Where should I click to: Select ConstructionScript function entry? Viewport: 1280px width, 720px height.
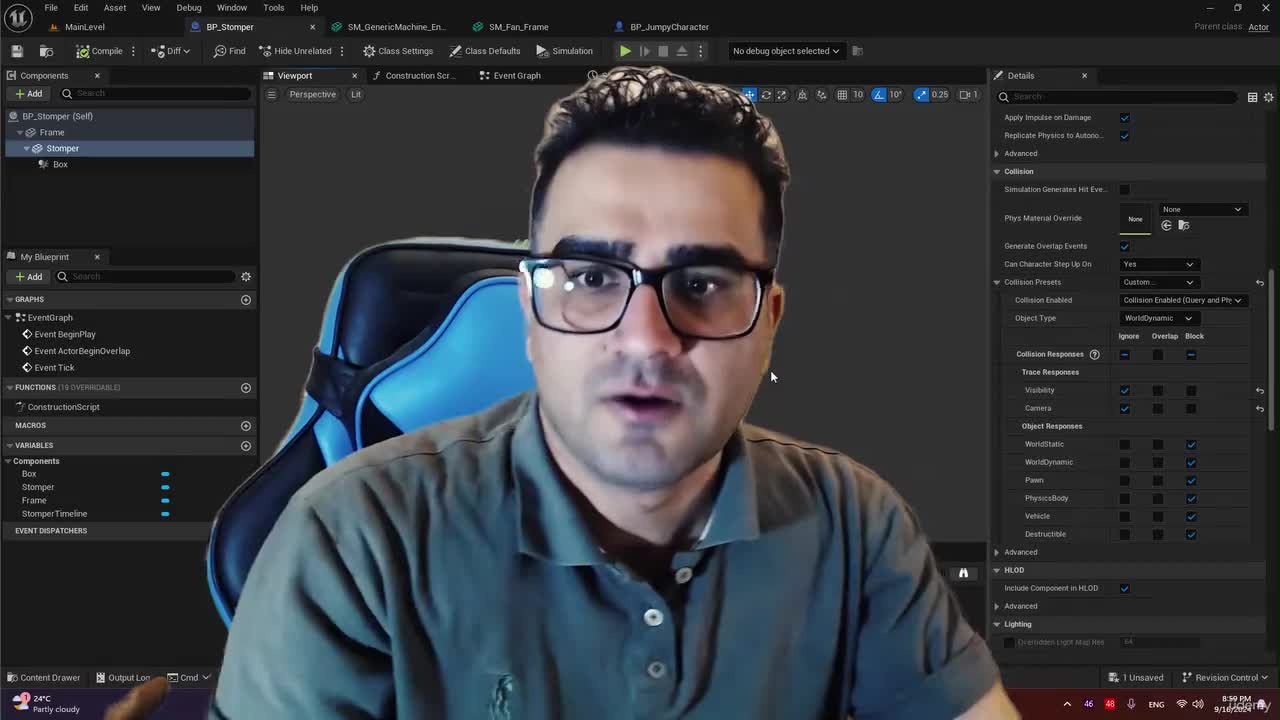point(63,407)
